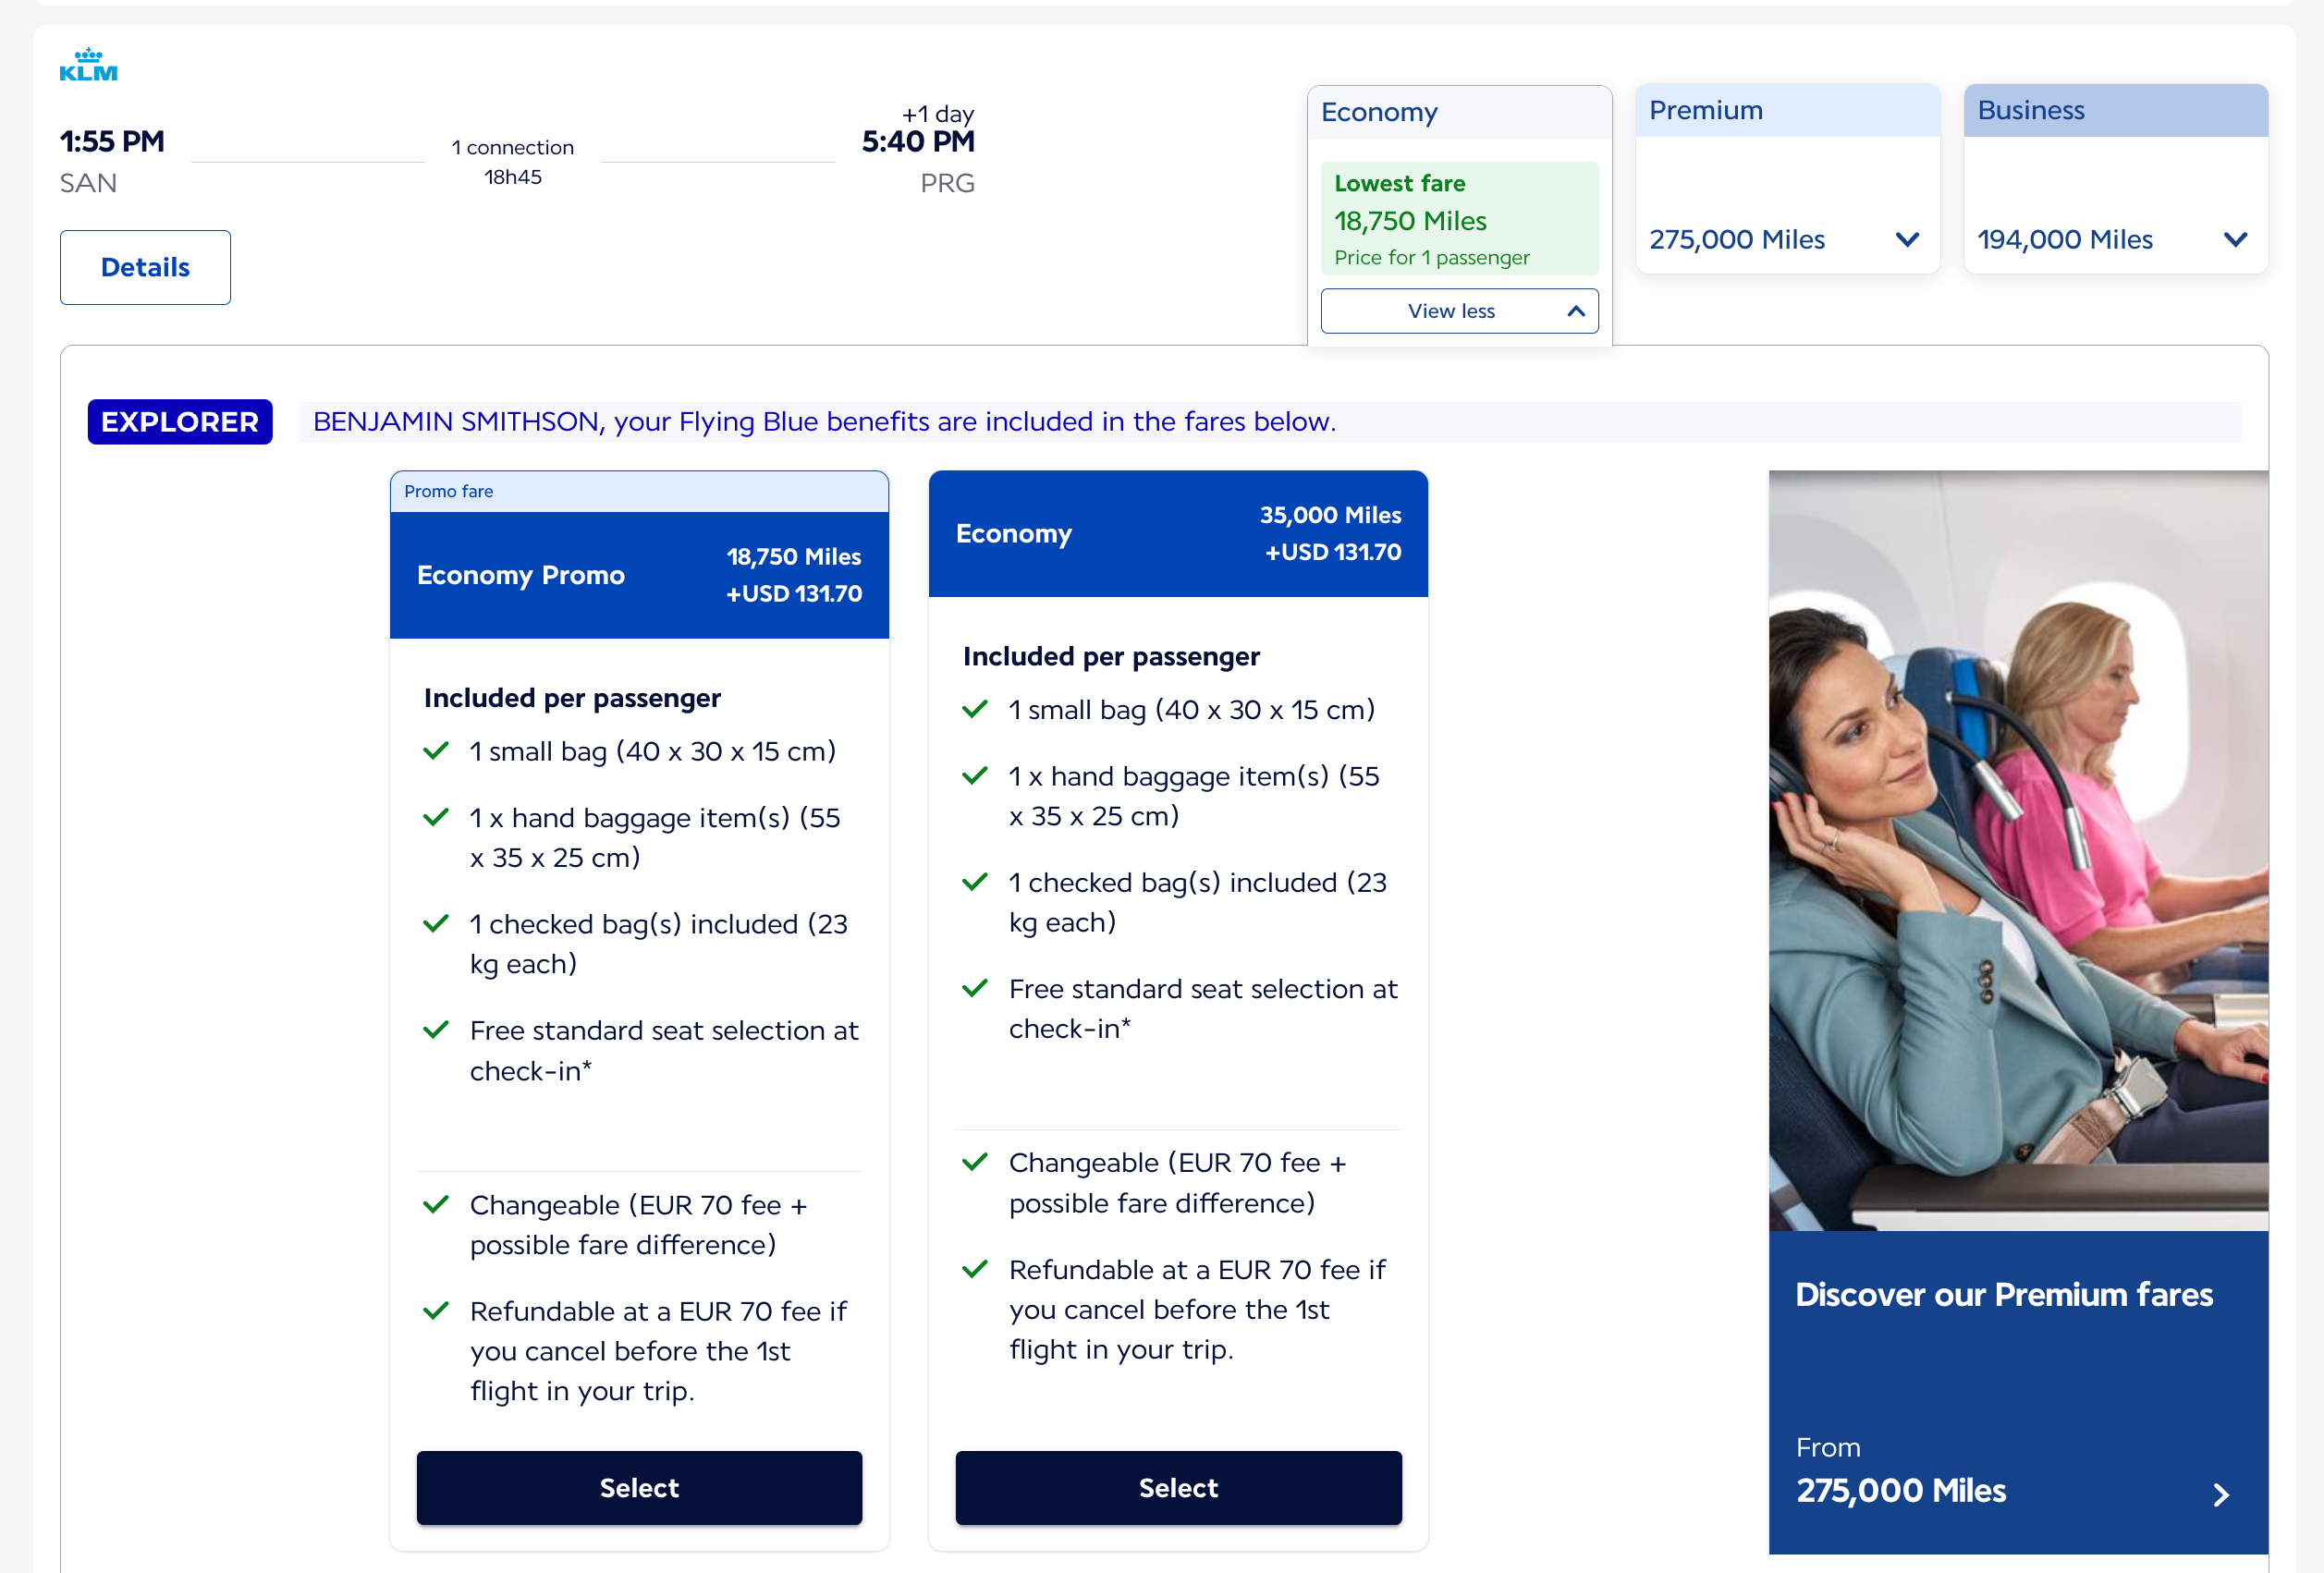Click Price for 1 passenger text

[x=1431, y=257]
